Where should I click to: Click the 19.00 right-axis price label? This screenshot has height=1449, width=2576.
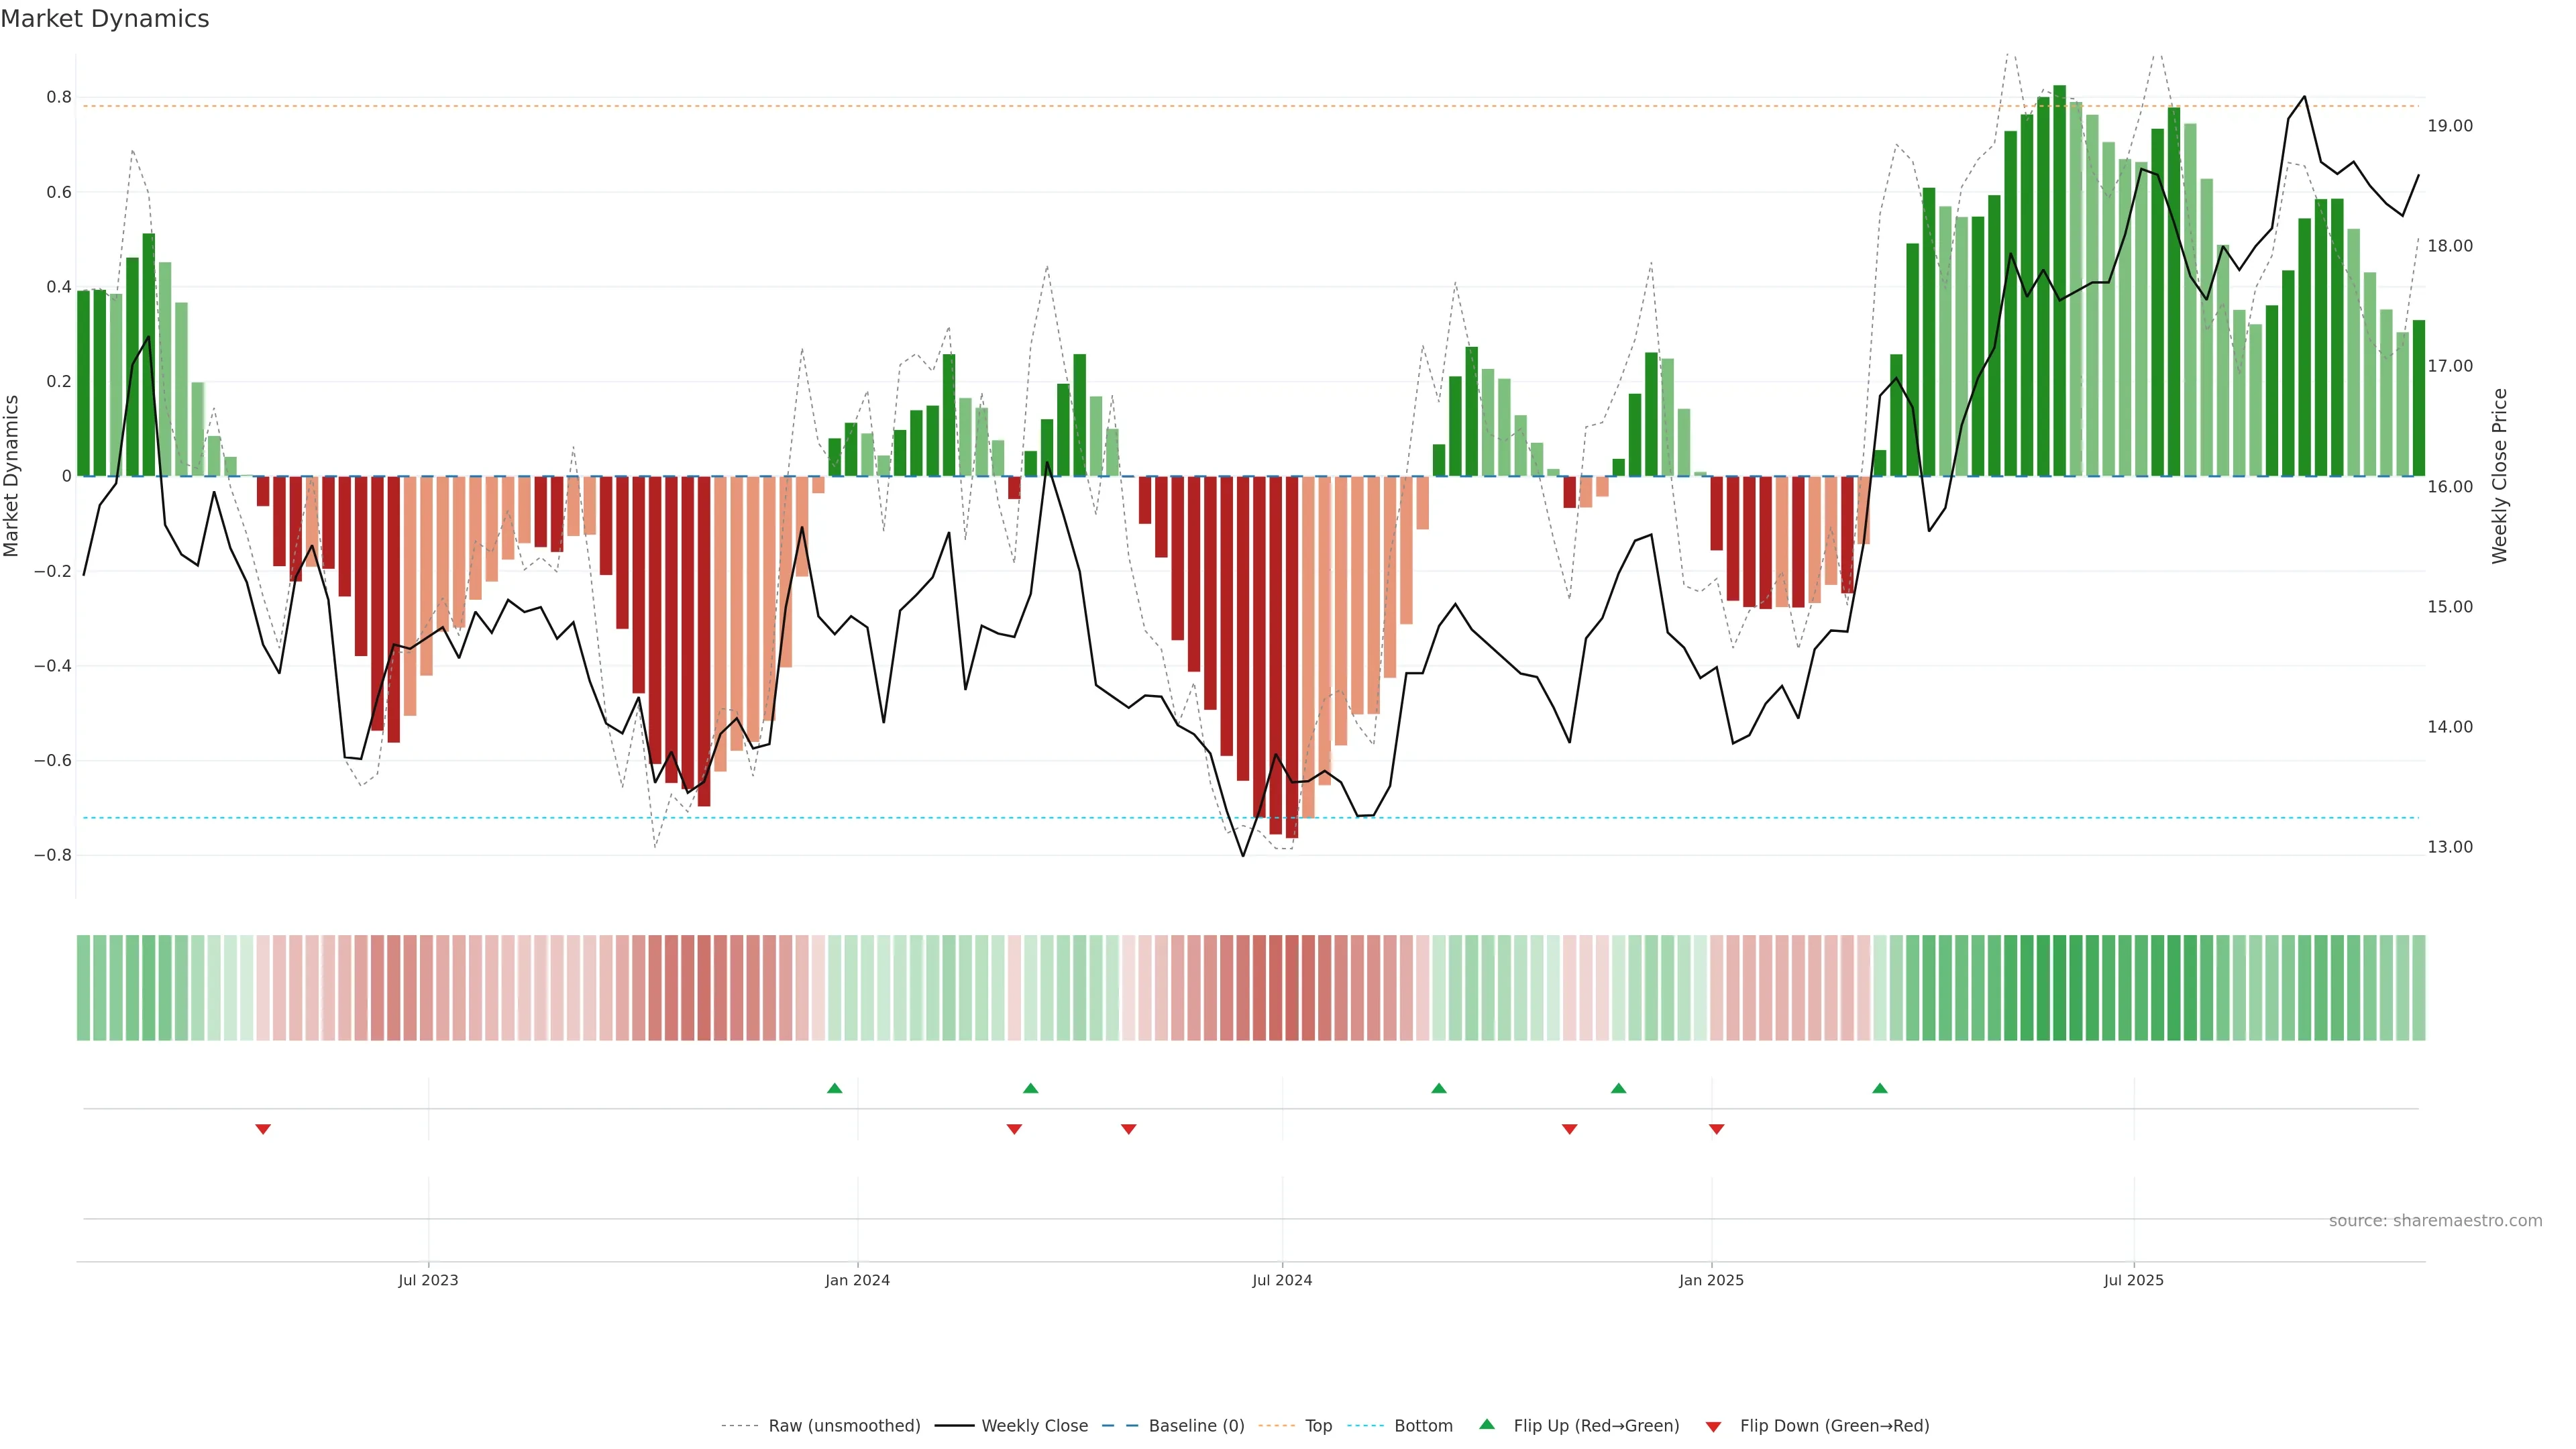2449,126
